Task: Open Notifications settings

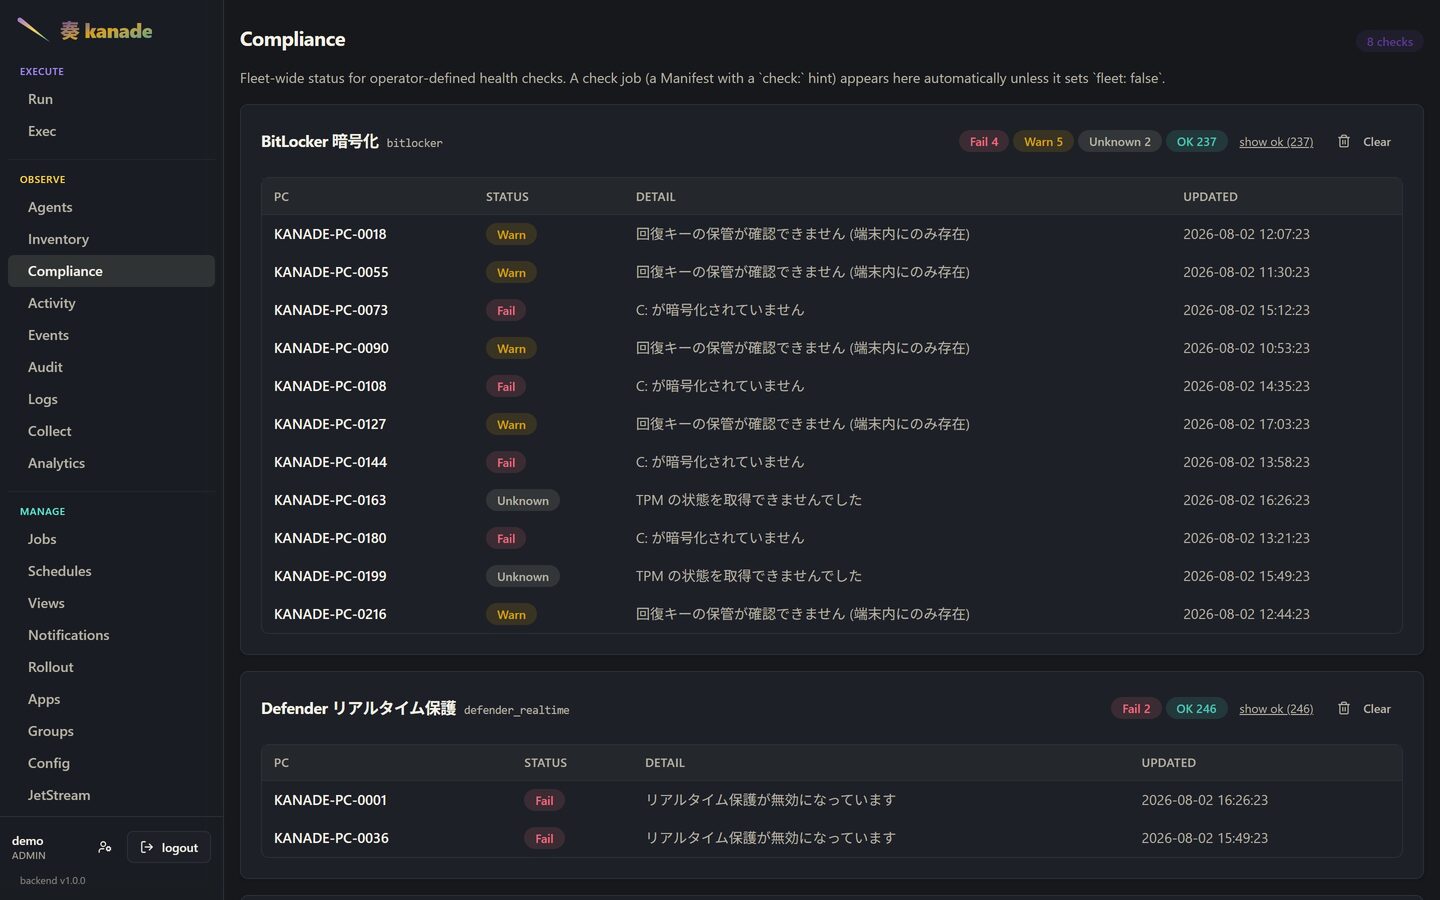Action: (x=111, y=635)
